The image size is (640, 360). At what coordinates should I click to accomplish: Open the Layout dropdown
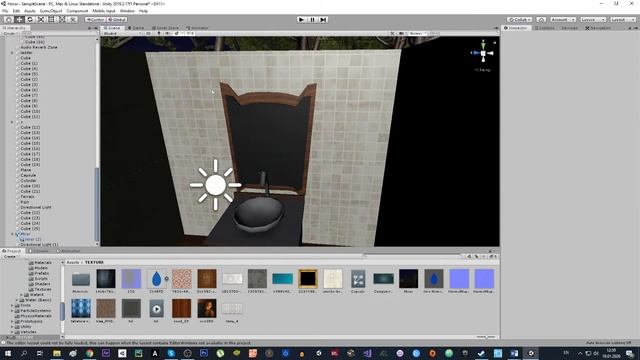[622, 19]
